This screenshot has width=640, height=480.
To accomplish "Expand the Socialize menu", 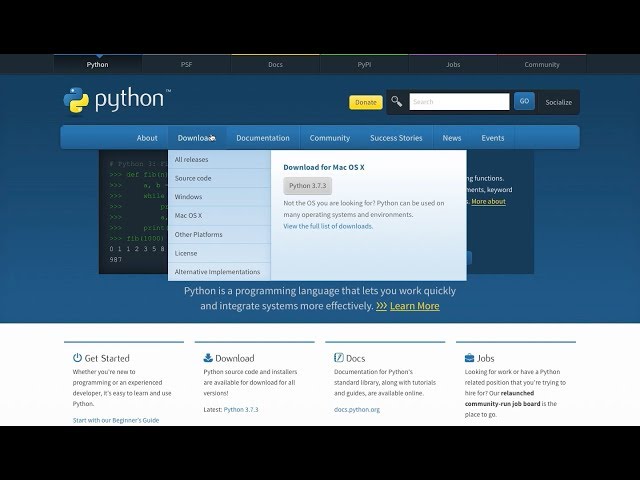I will 558,102.
